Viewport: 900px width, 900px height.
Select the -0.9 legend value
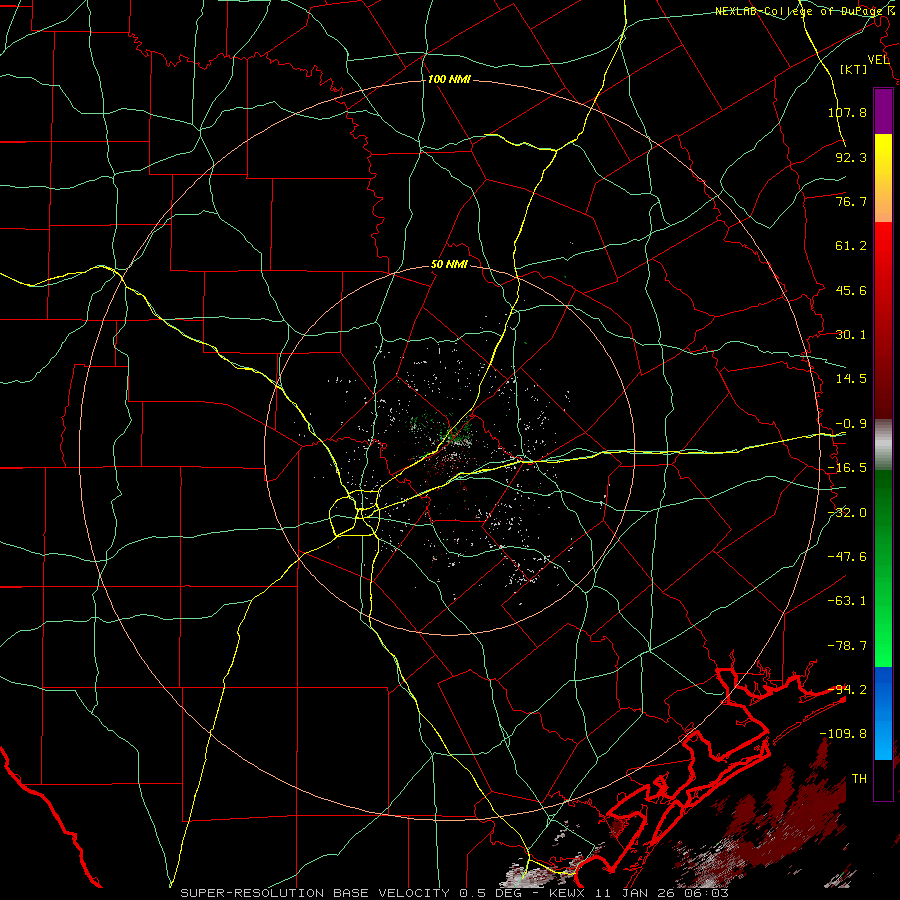(x=851, y=423)
